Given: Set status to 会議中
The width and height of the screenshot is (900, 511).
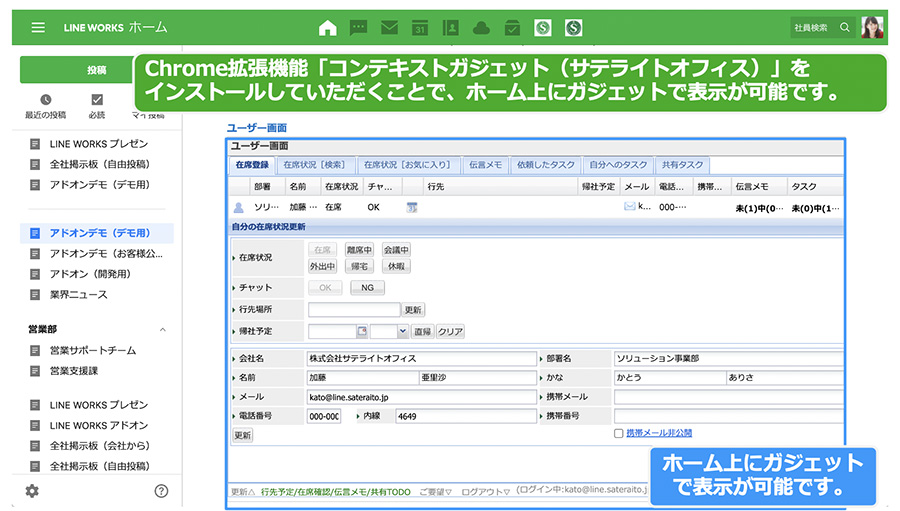Looking at the screenshot, I should coord(396,250).
